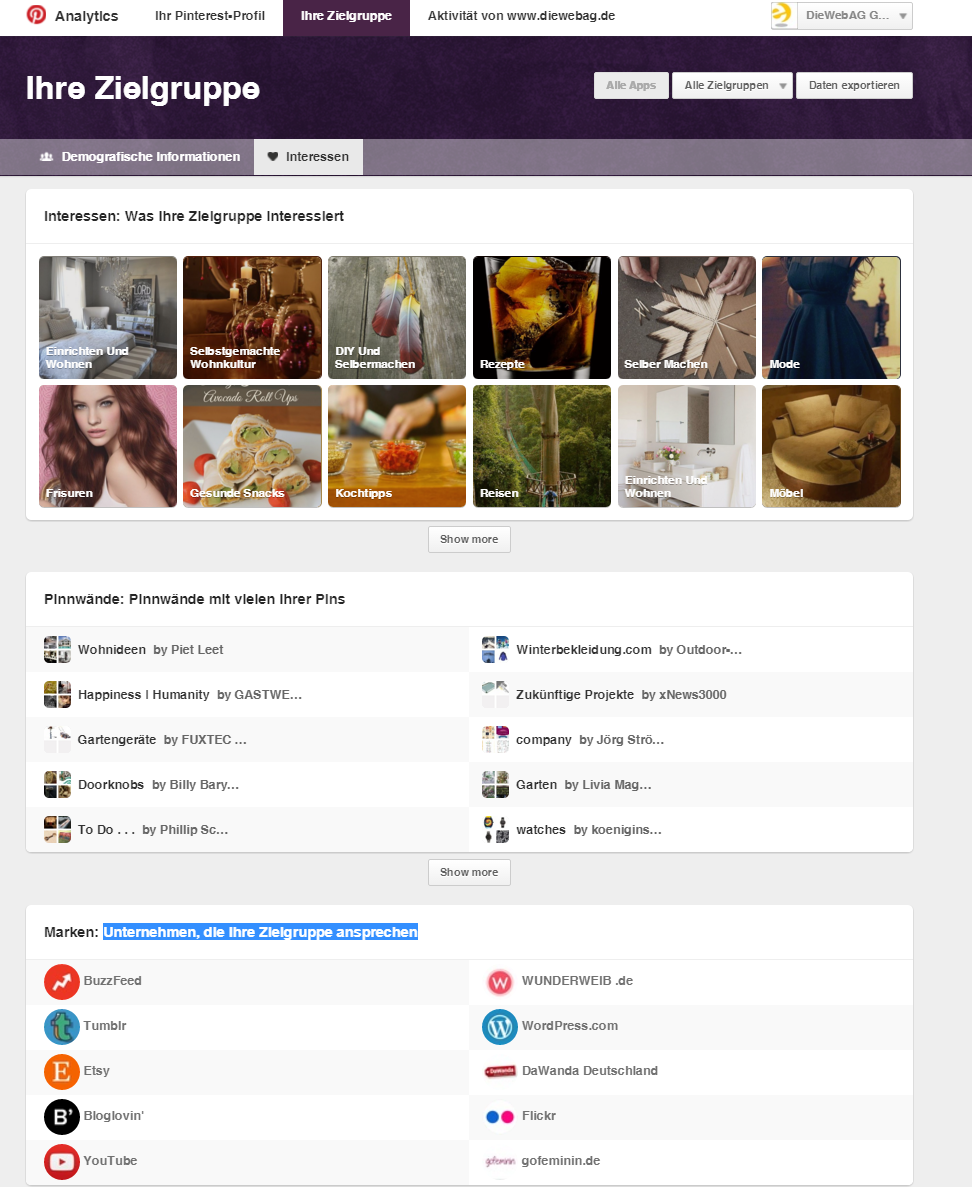
Task: Click the DaWanda Deutschland brand name
Action: tap(590, 1071)
